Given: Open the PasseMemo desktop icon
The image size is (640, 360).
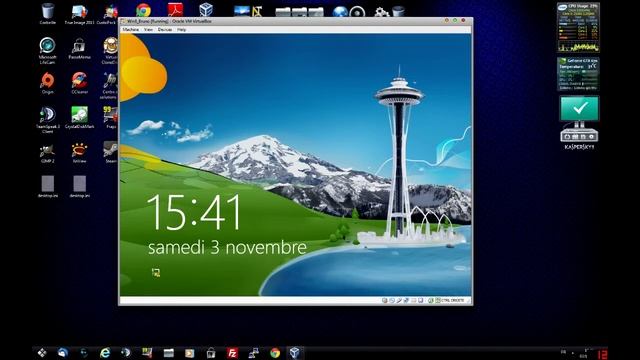Looking at the screenshot, I should [79, 49].
